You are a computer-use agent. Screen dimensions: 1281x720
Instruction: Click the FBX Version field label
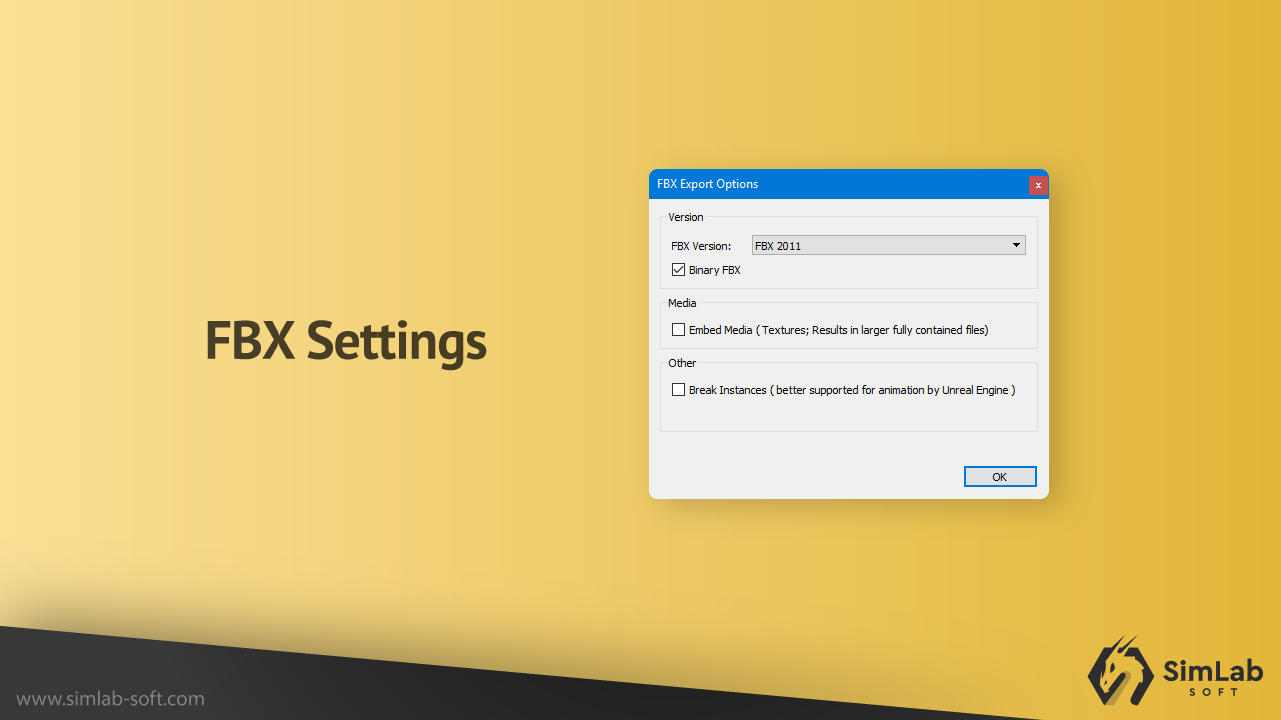point(700,246)
